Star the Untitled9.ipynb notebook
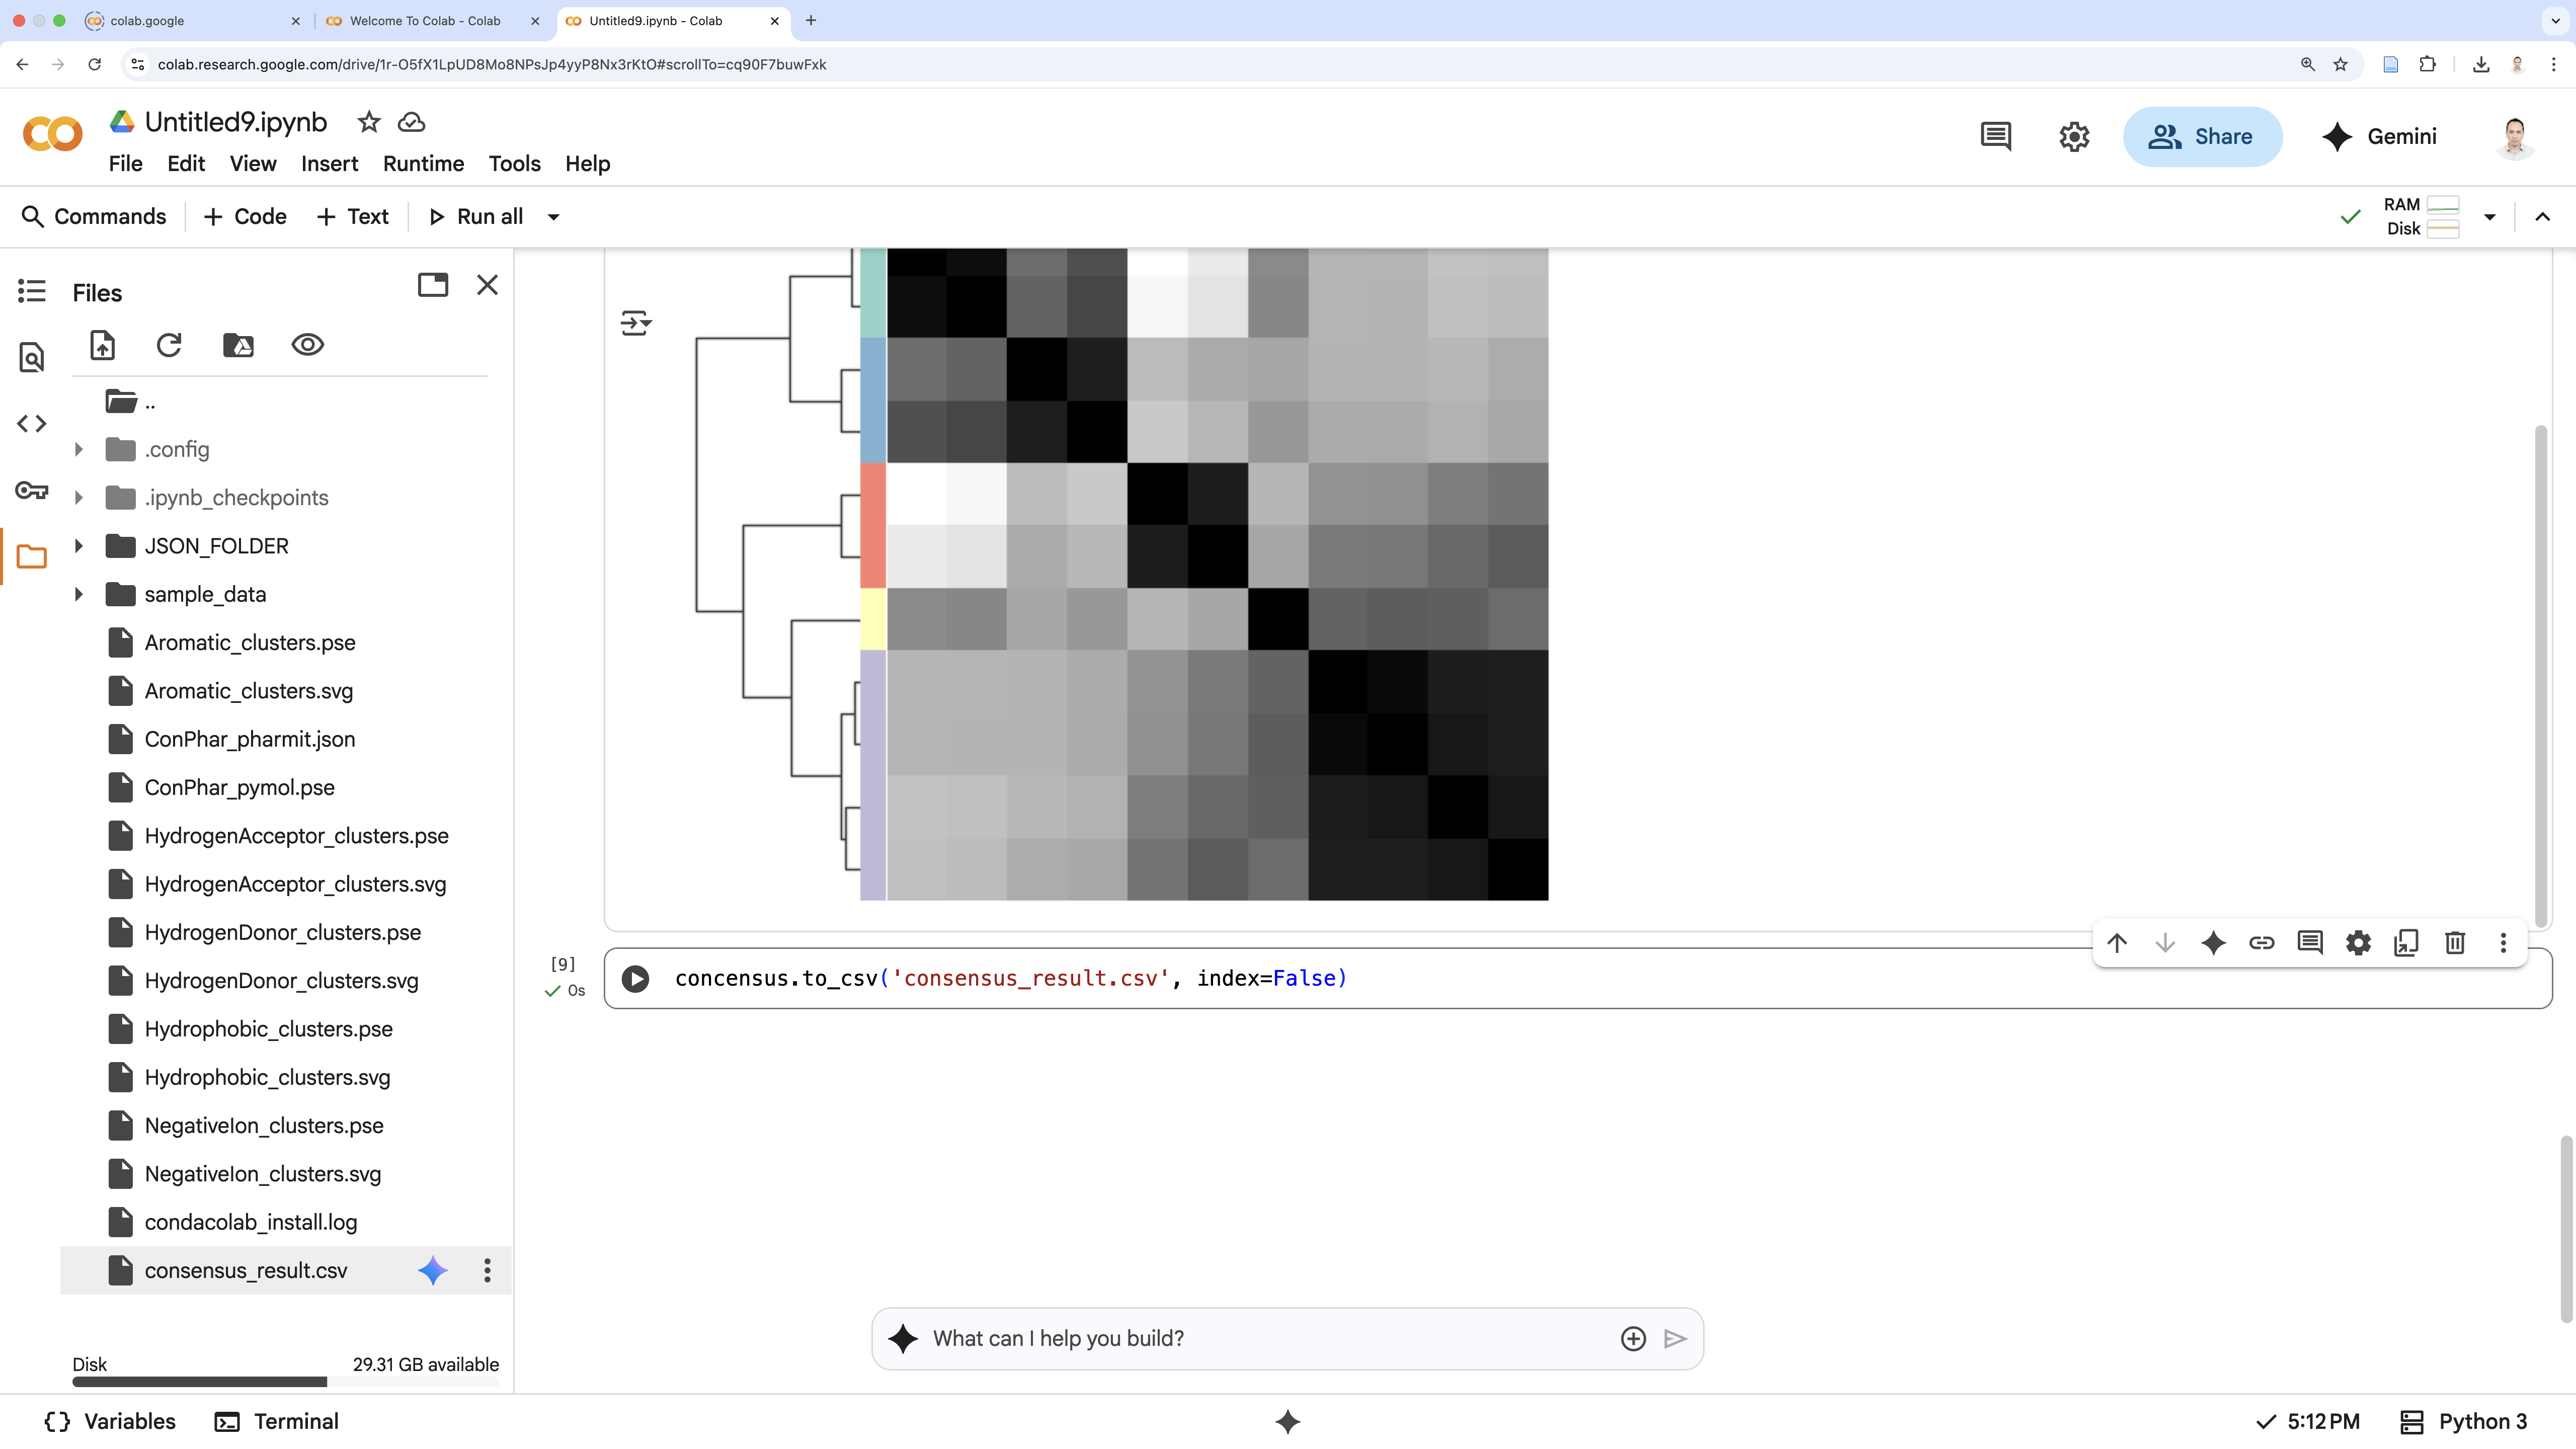This screenshot has height=1449, width=2576. [x=369, y=122]
